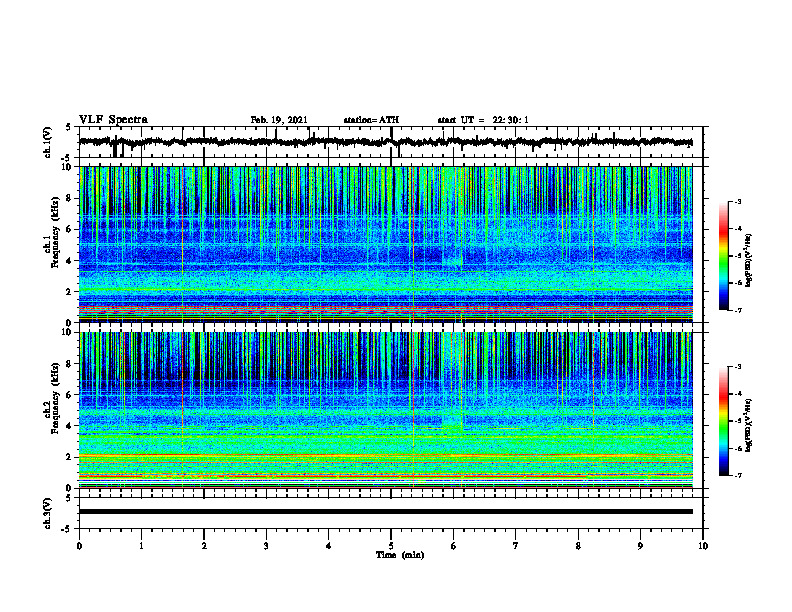Click the "-3" tick on ch.1 colorbar
Screen dimensions: 792x612
click(x=738, y=201)
